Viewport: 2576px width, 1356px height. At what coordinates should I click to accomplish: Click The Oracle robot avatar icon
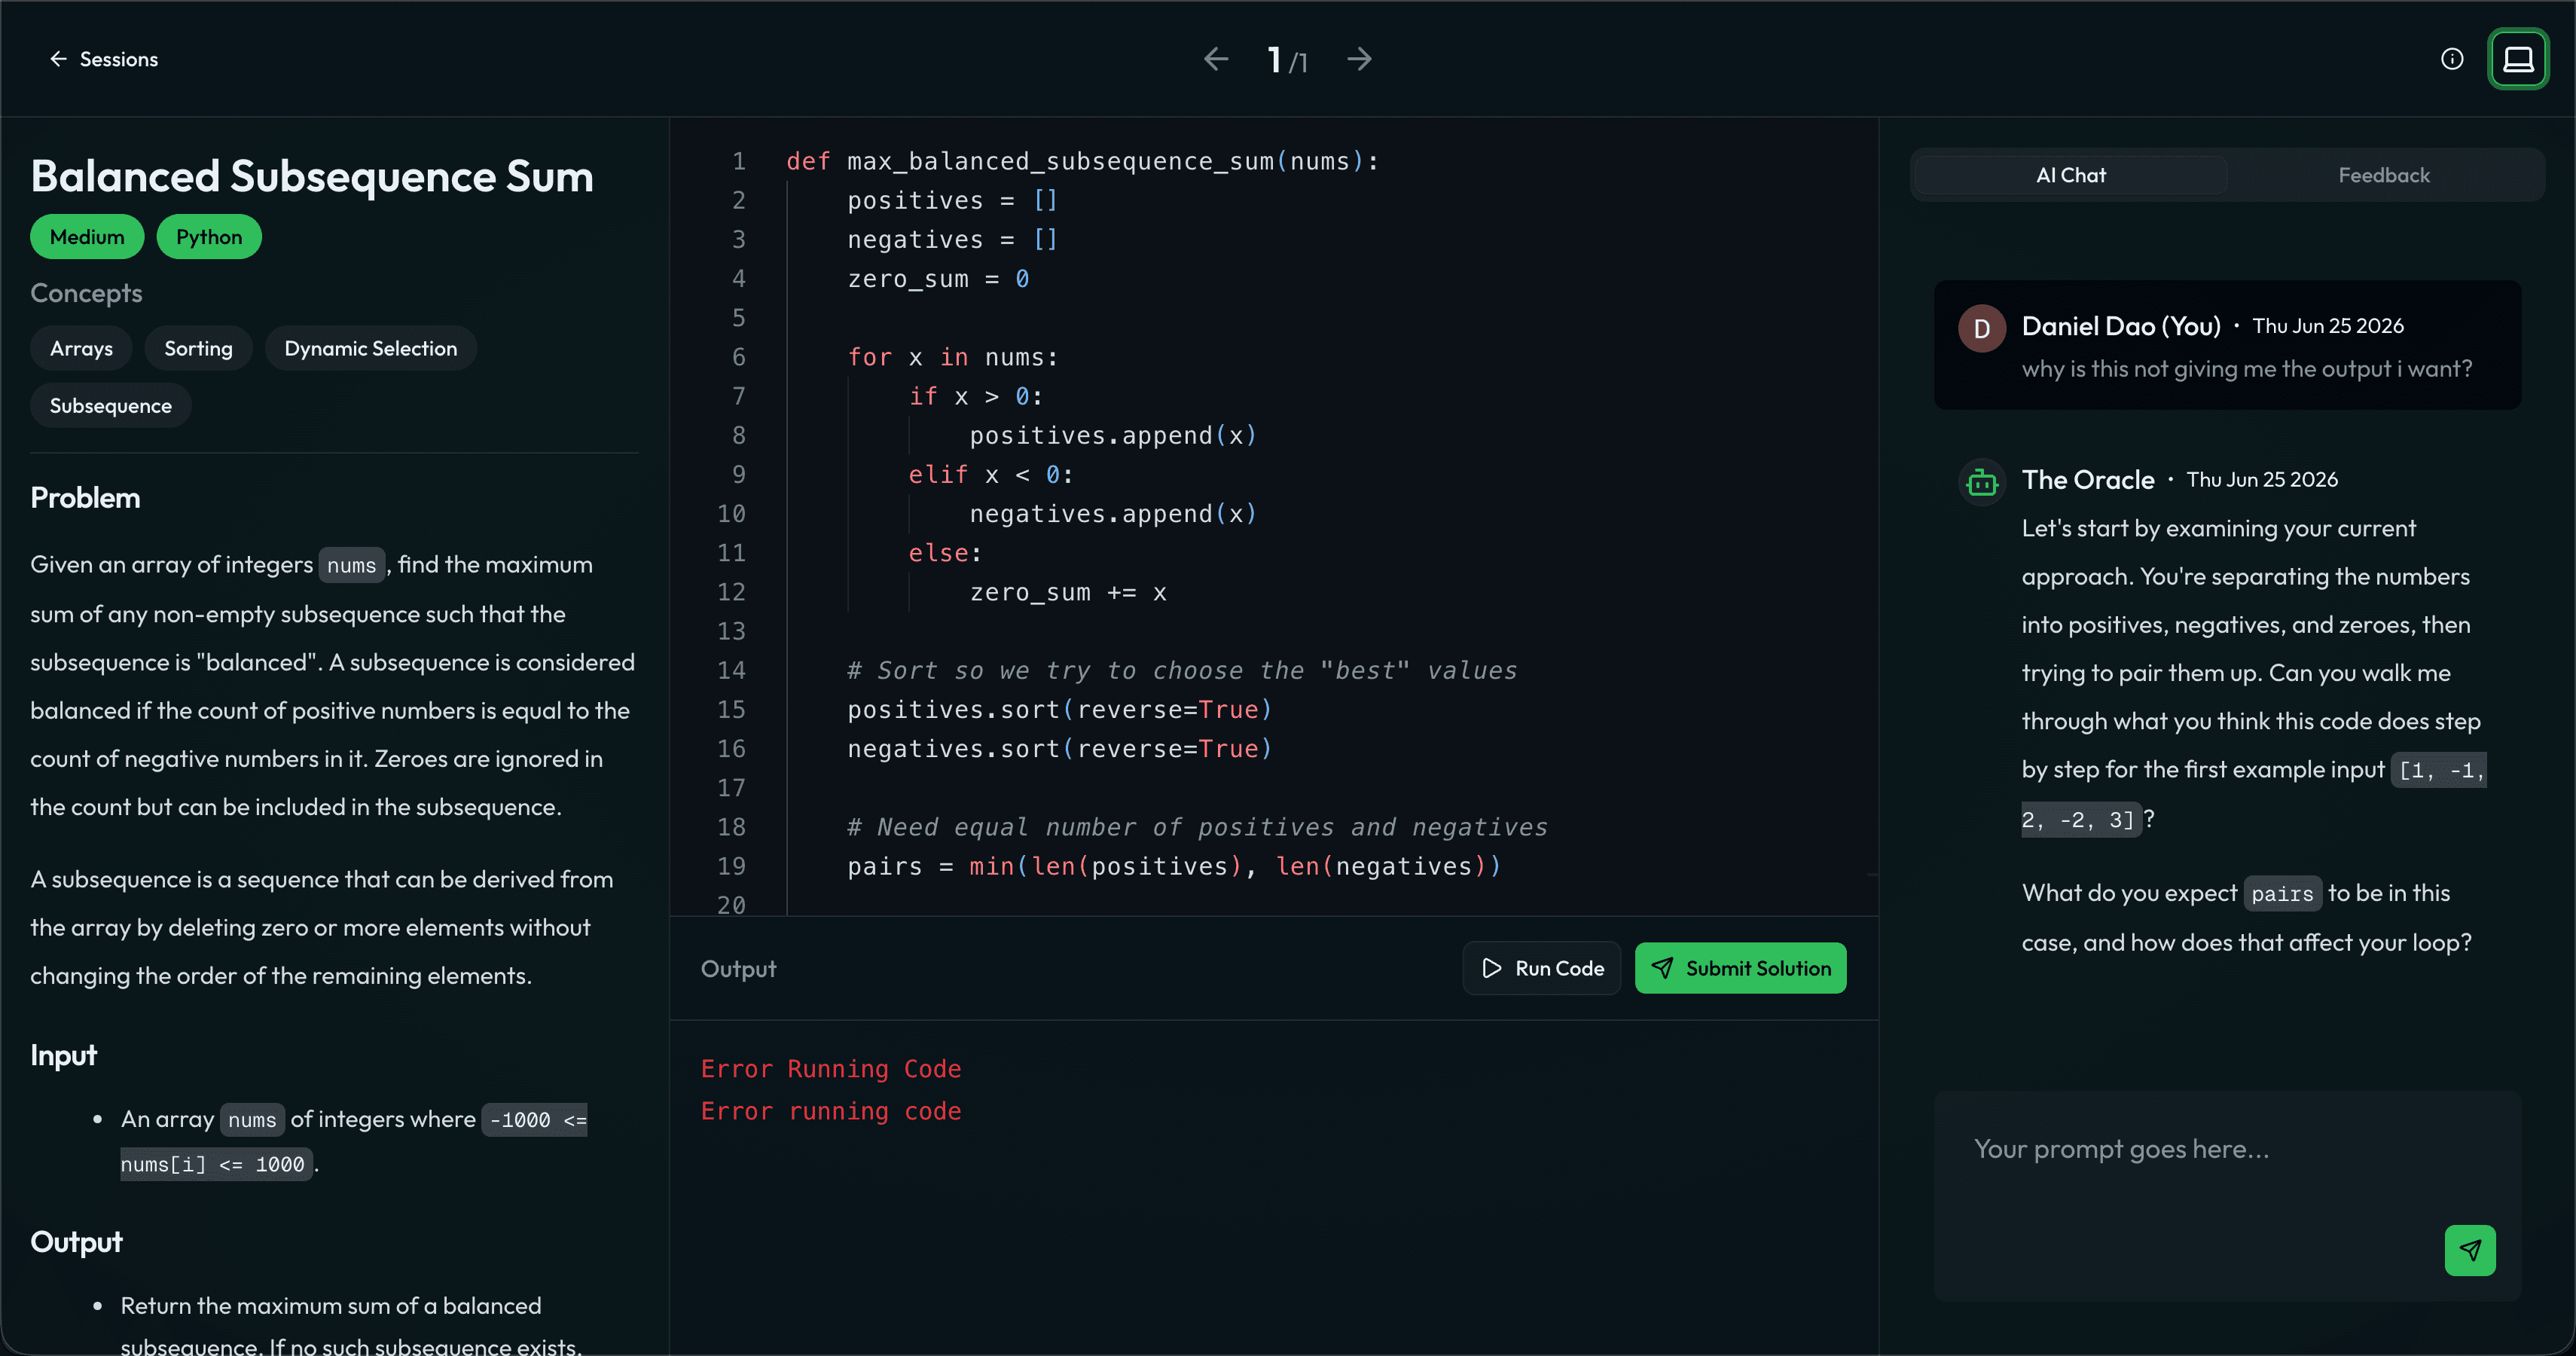click(1981, 483)
